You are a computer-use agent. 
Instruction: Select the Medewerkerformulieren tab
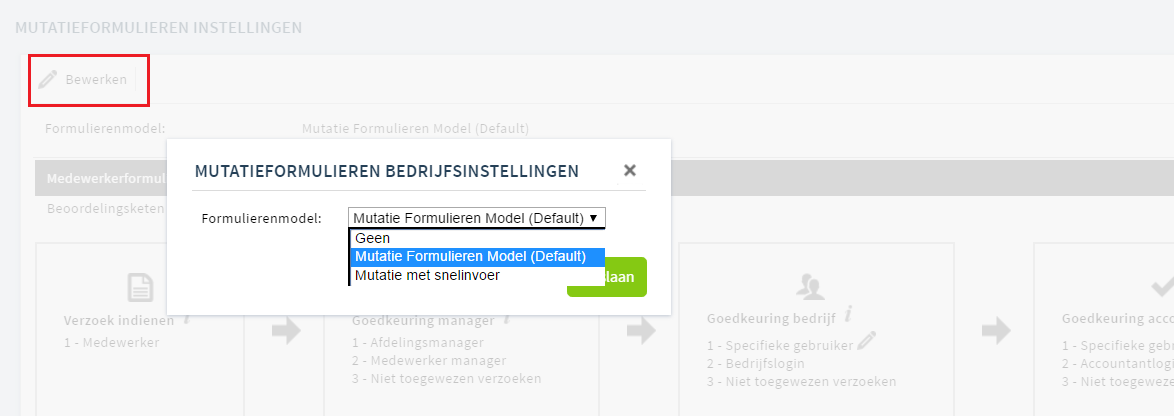[x=106, y=178]
